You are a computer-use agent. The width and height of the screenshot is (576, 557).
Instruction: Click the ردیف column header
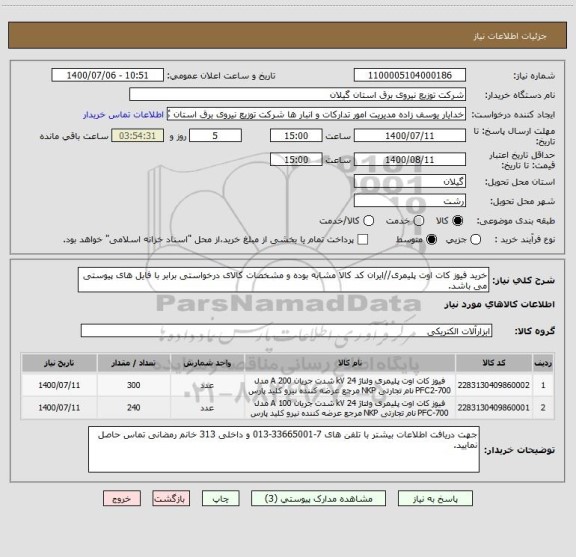[x=543, y=363]
